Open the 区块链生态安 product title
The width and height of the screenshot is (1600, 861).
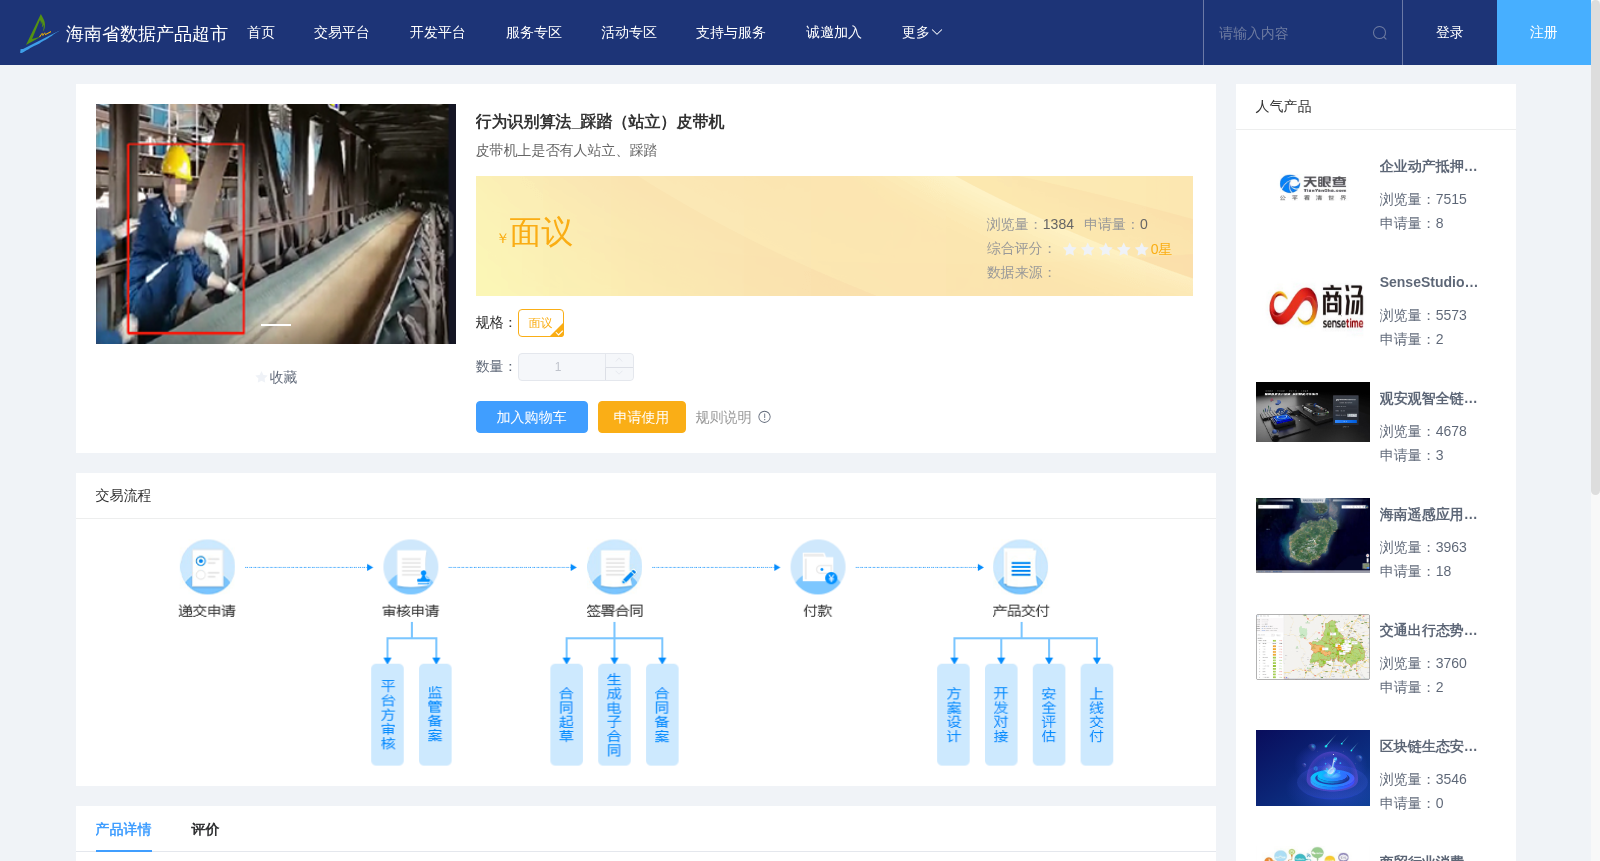(1428, 747)
